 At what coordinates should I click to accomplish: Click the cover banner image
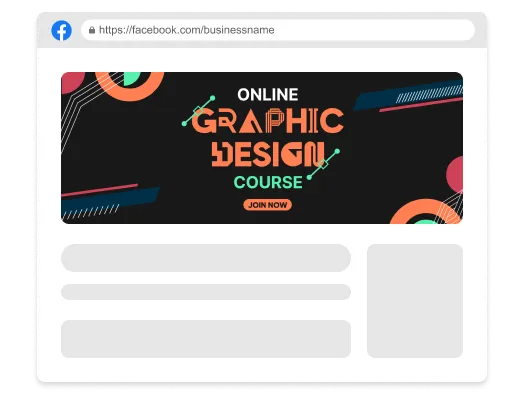pos(262,148)
